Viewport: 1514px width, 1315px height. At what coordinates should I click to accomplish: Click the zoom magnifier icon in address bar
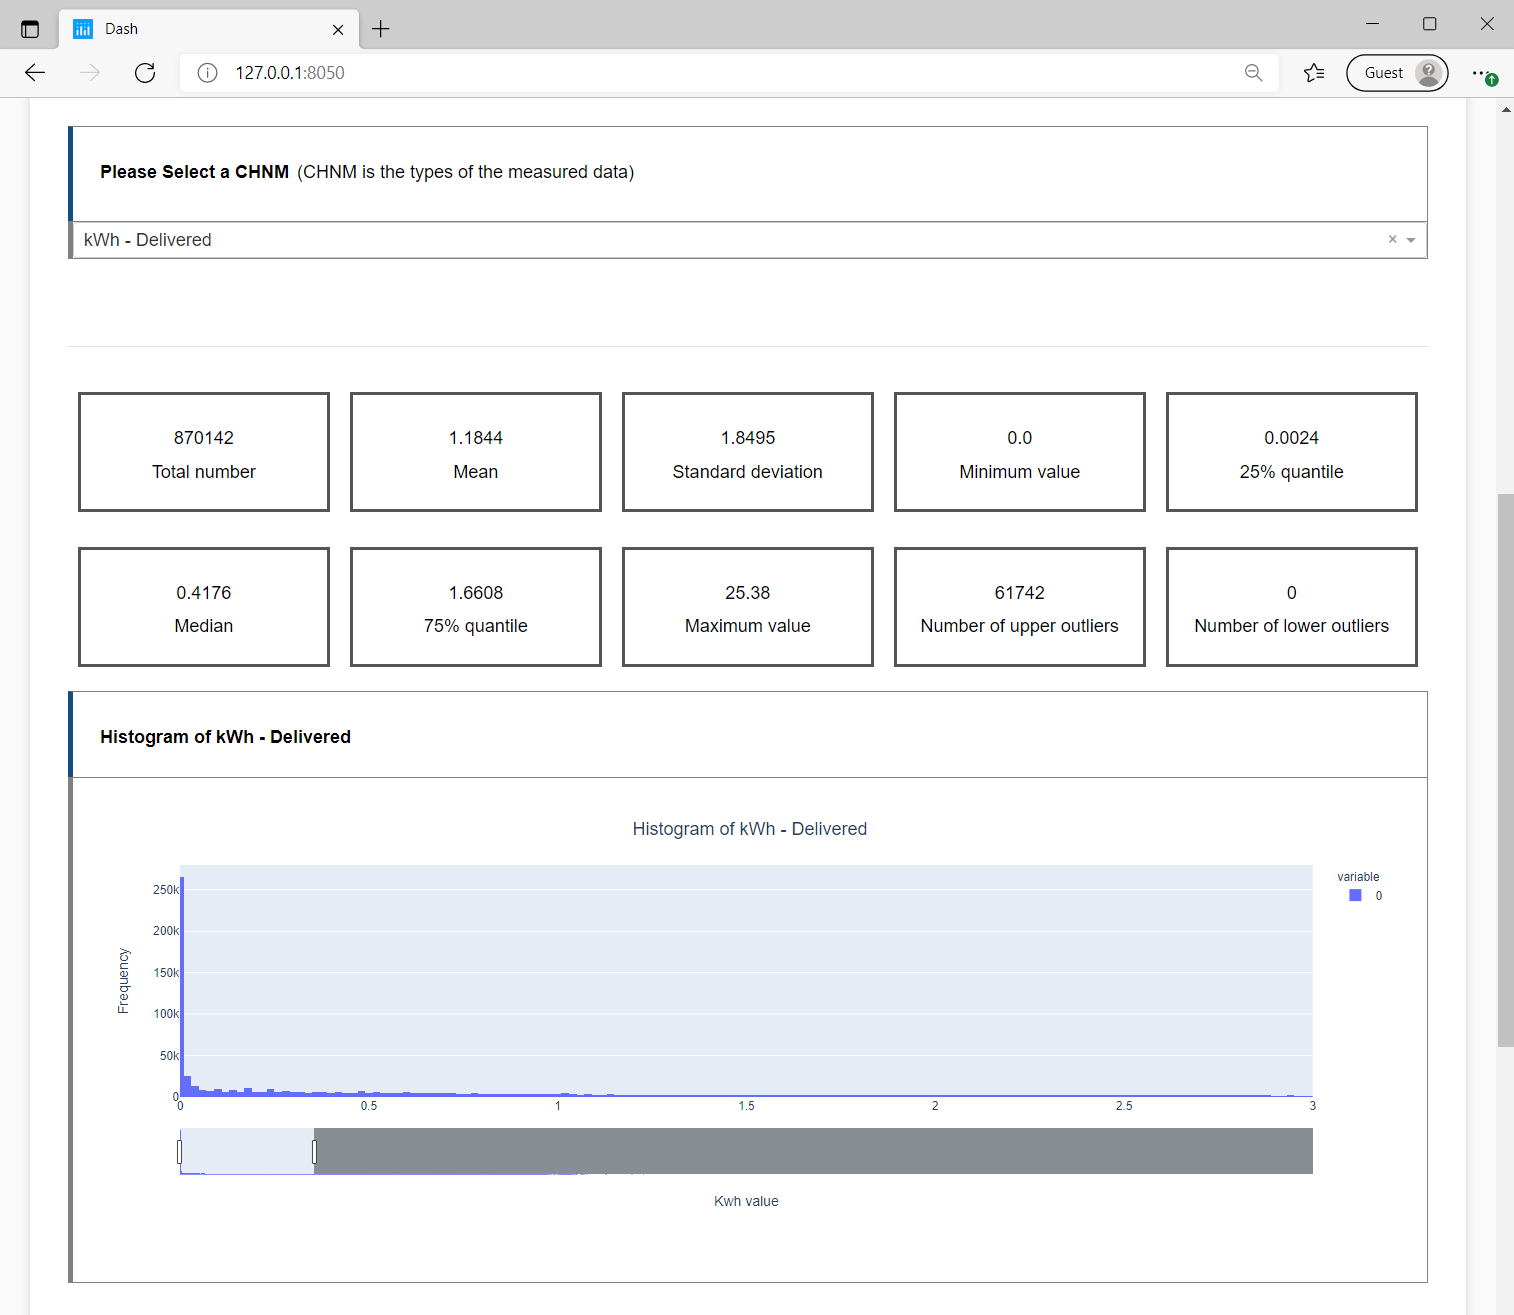click(1253, 72)
